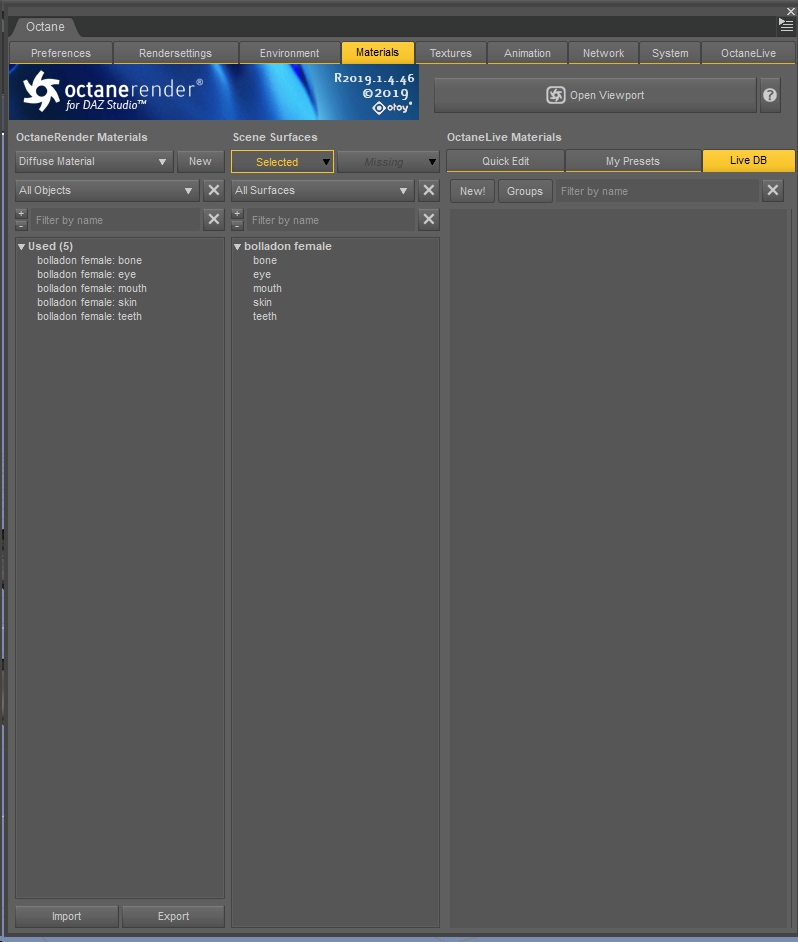798x942 pixels.
Task: Select material bolladon female: skin
Action: click(x=87, y=302)
